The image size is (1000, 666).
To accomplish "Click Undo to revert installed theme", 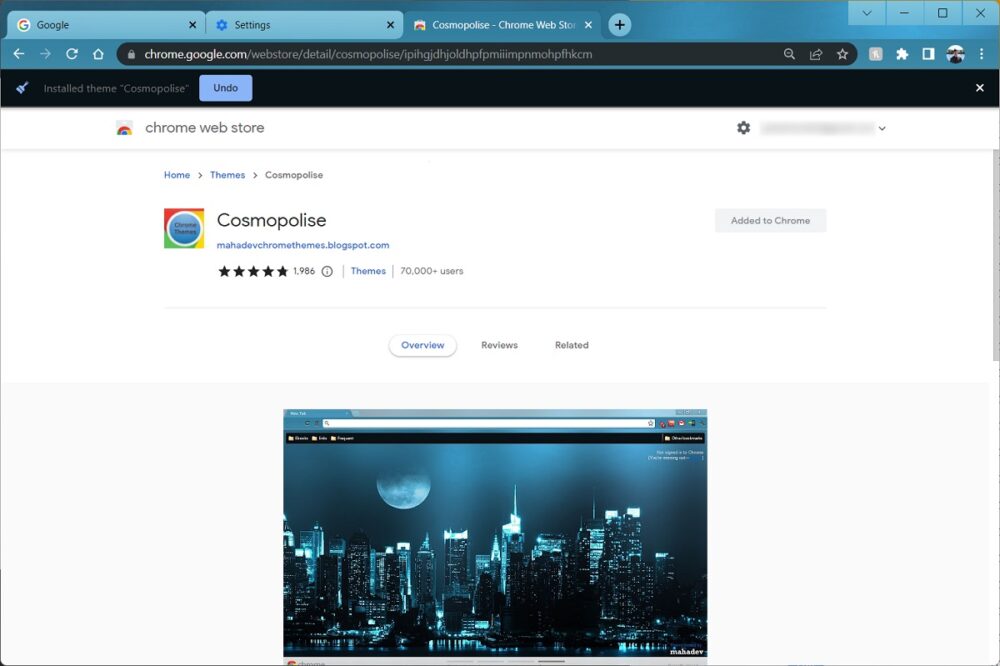I will [225, 88].
